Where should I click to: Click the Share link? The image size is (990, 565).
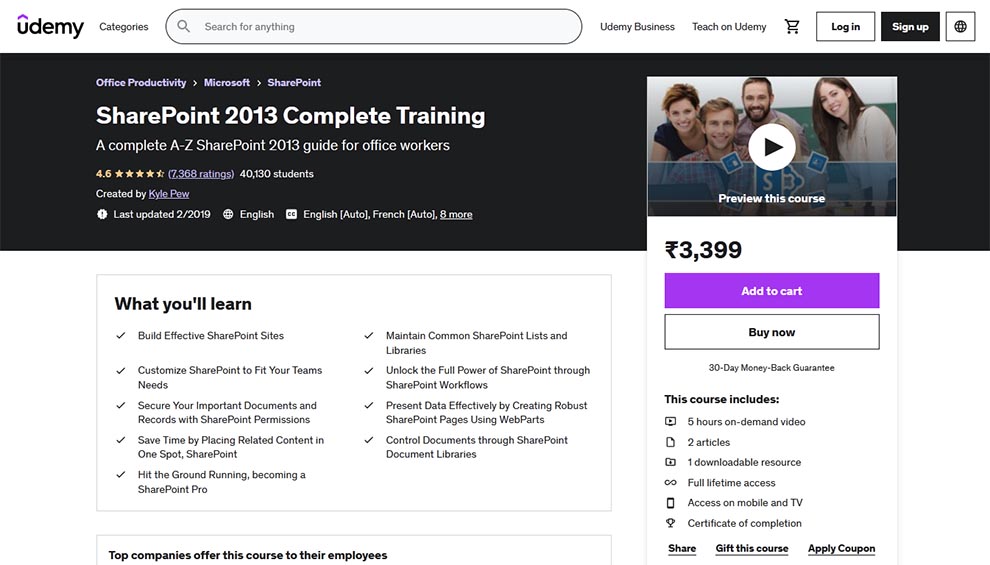682,549
